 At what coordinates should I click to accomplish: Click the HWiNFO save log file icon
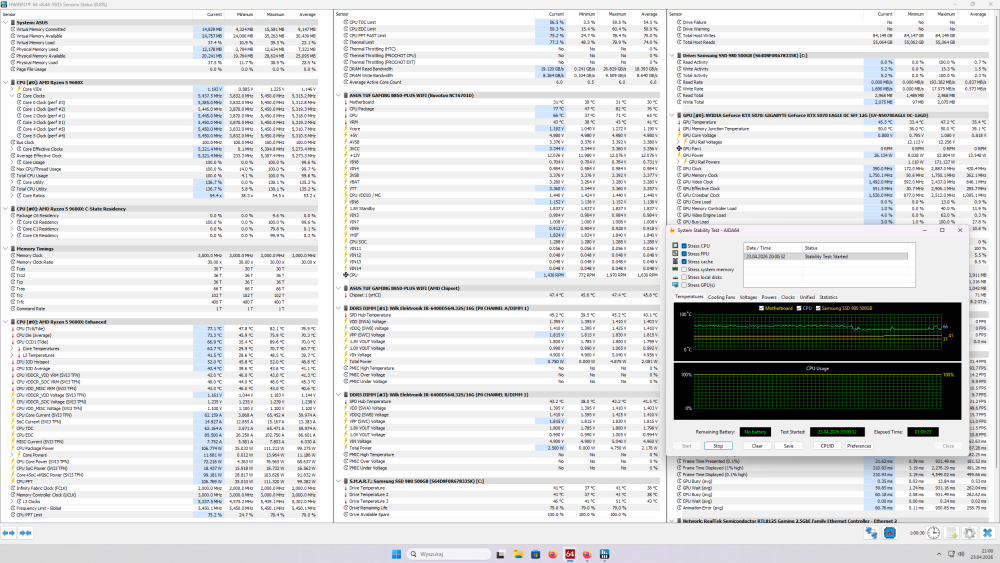(952, 533)
